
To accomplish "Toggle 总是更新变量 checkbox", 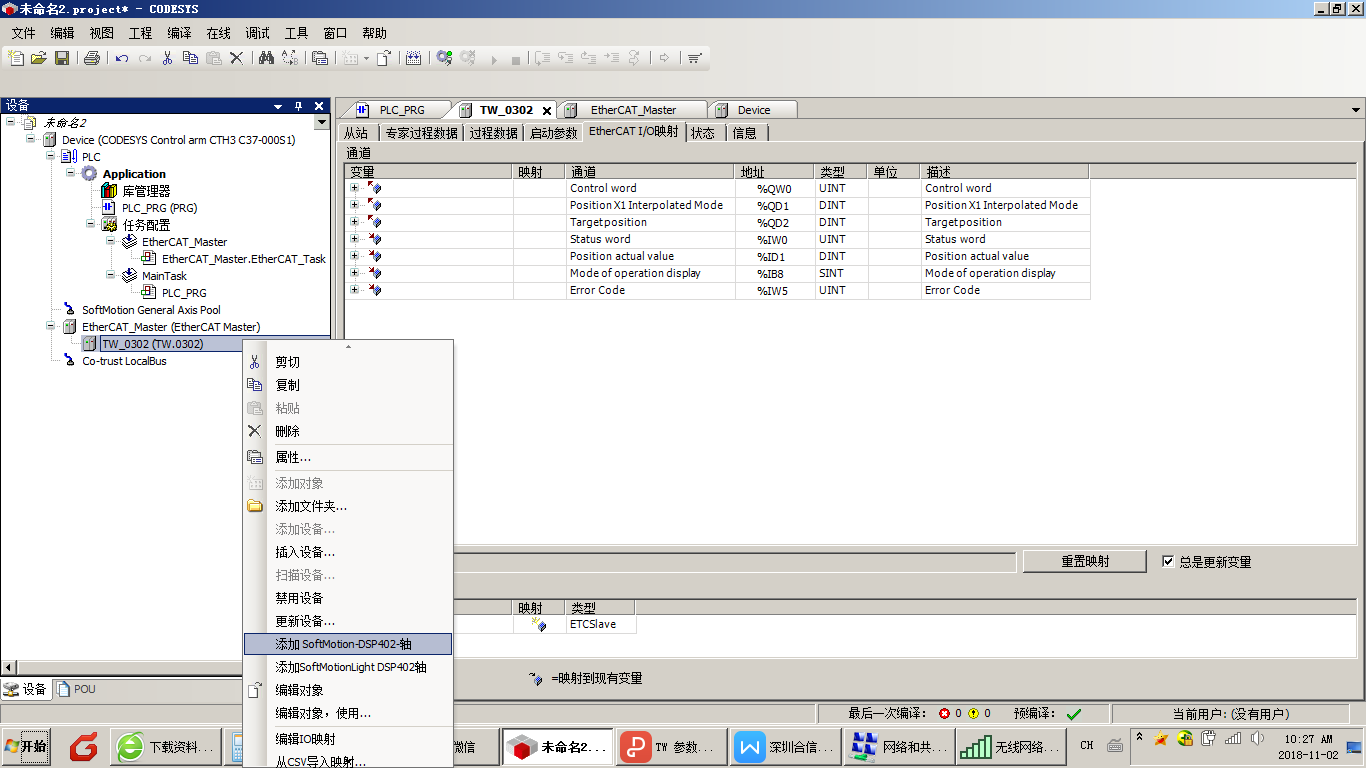I will [1168, 561].
